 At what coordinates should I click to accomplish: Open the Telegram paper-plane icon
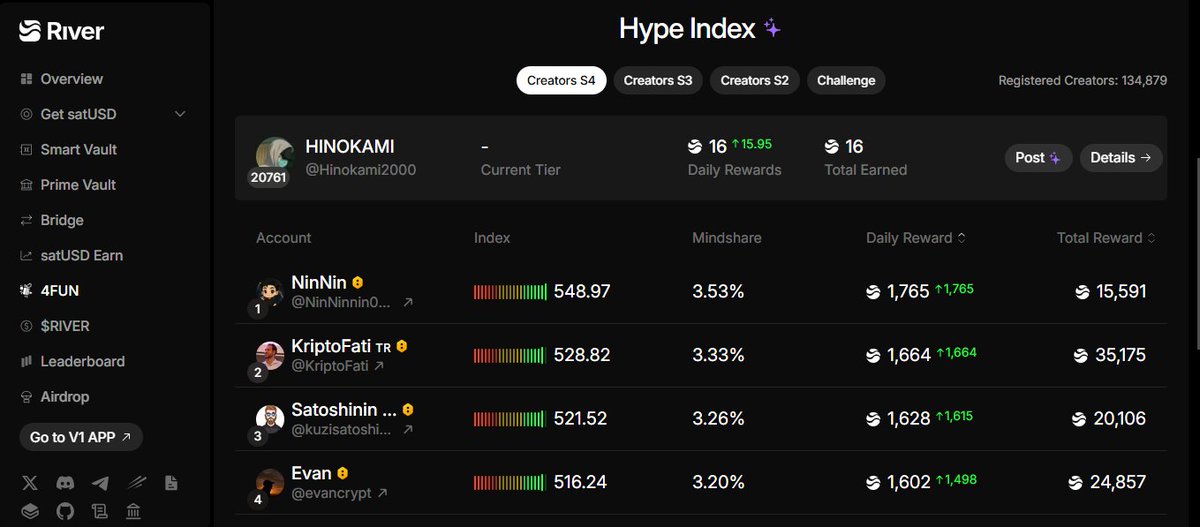[100, 483]
